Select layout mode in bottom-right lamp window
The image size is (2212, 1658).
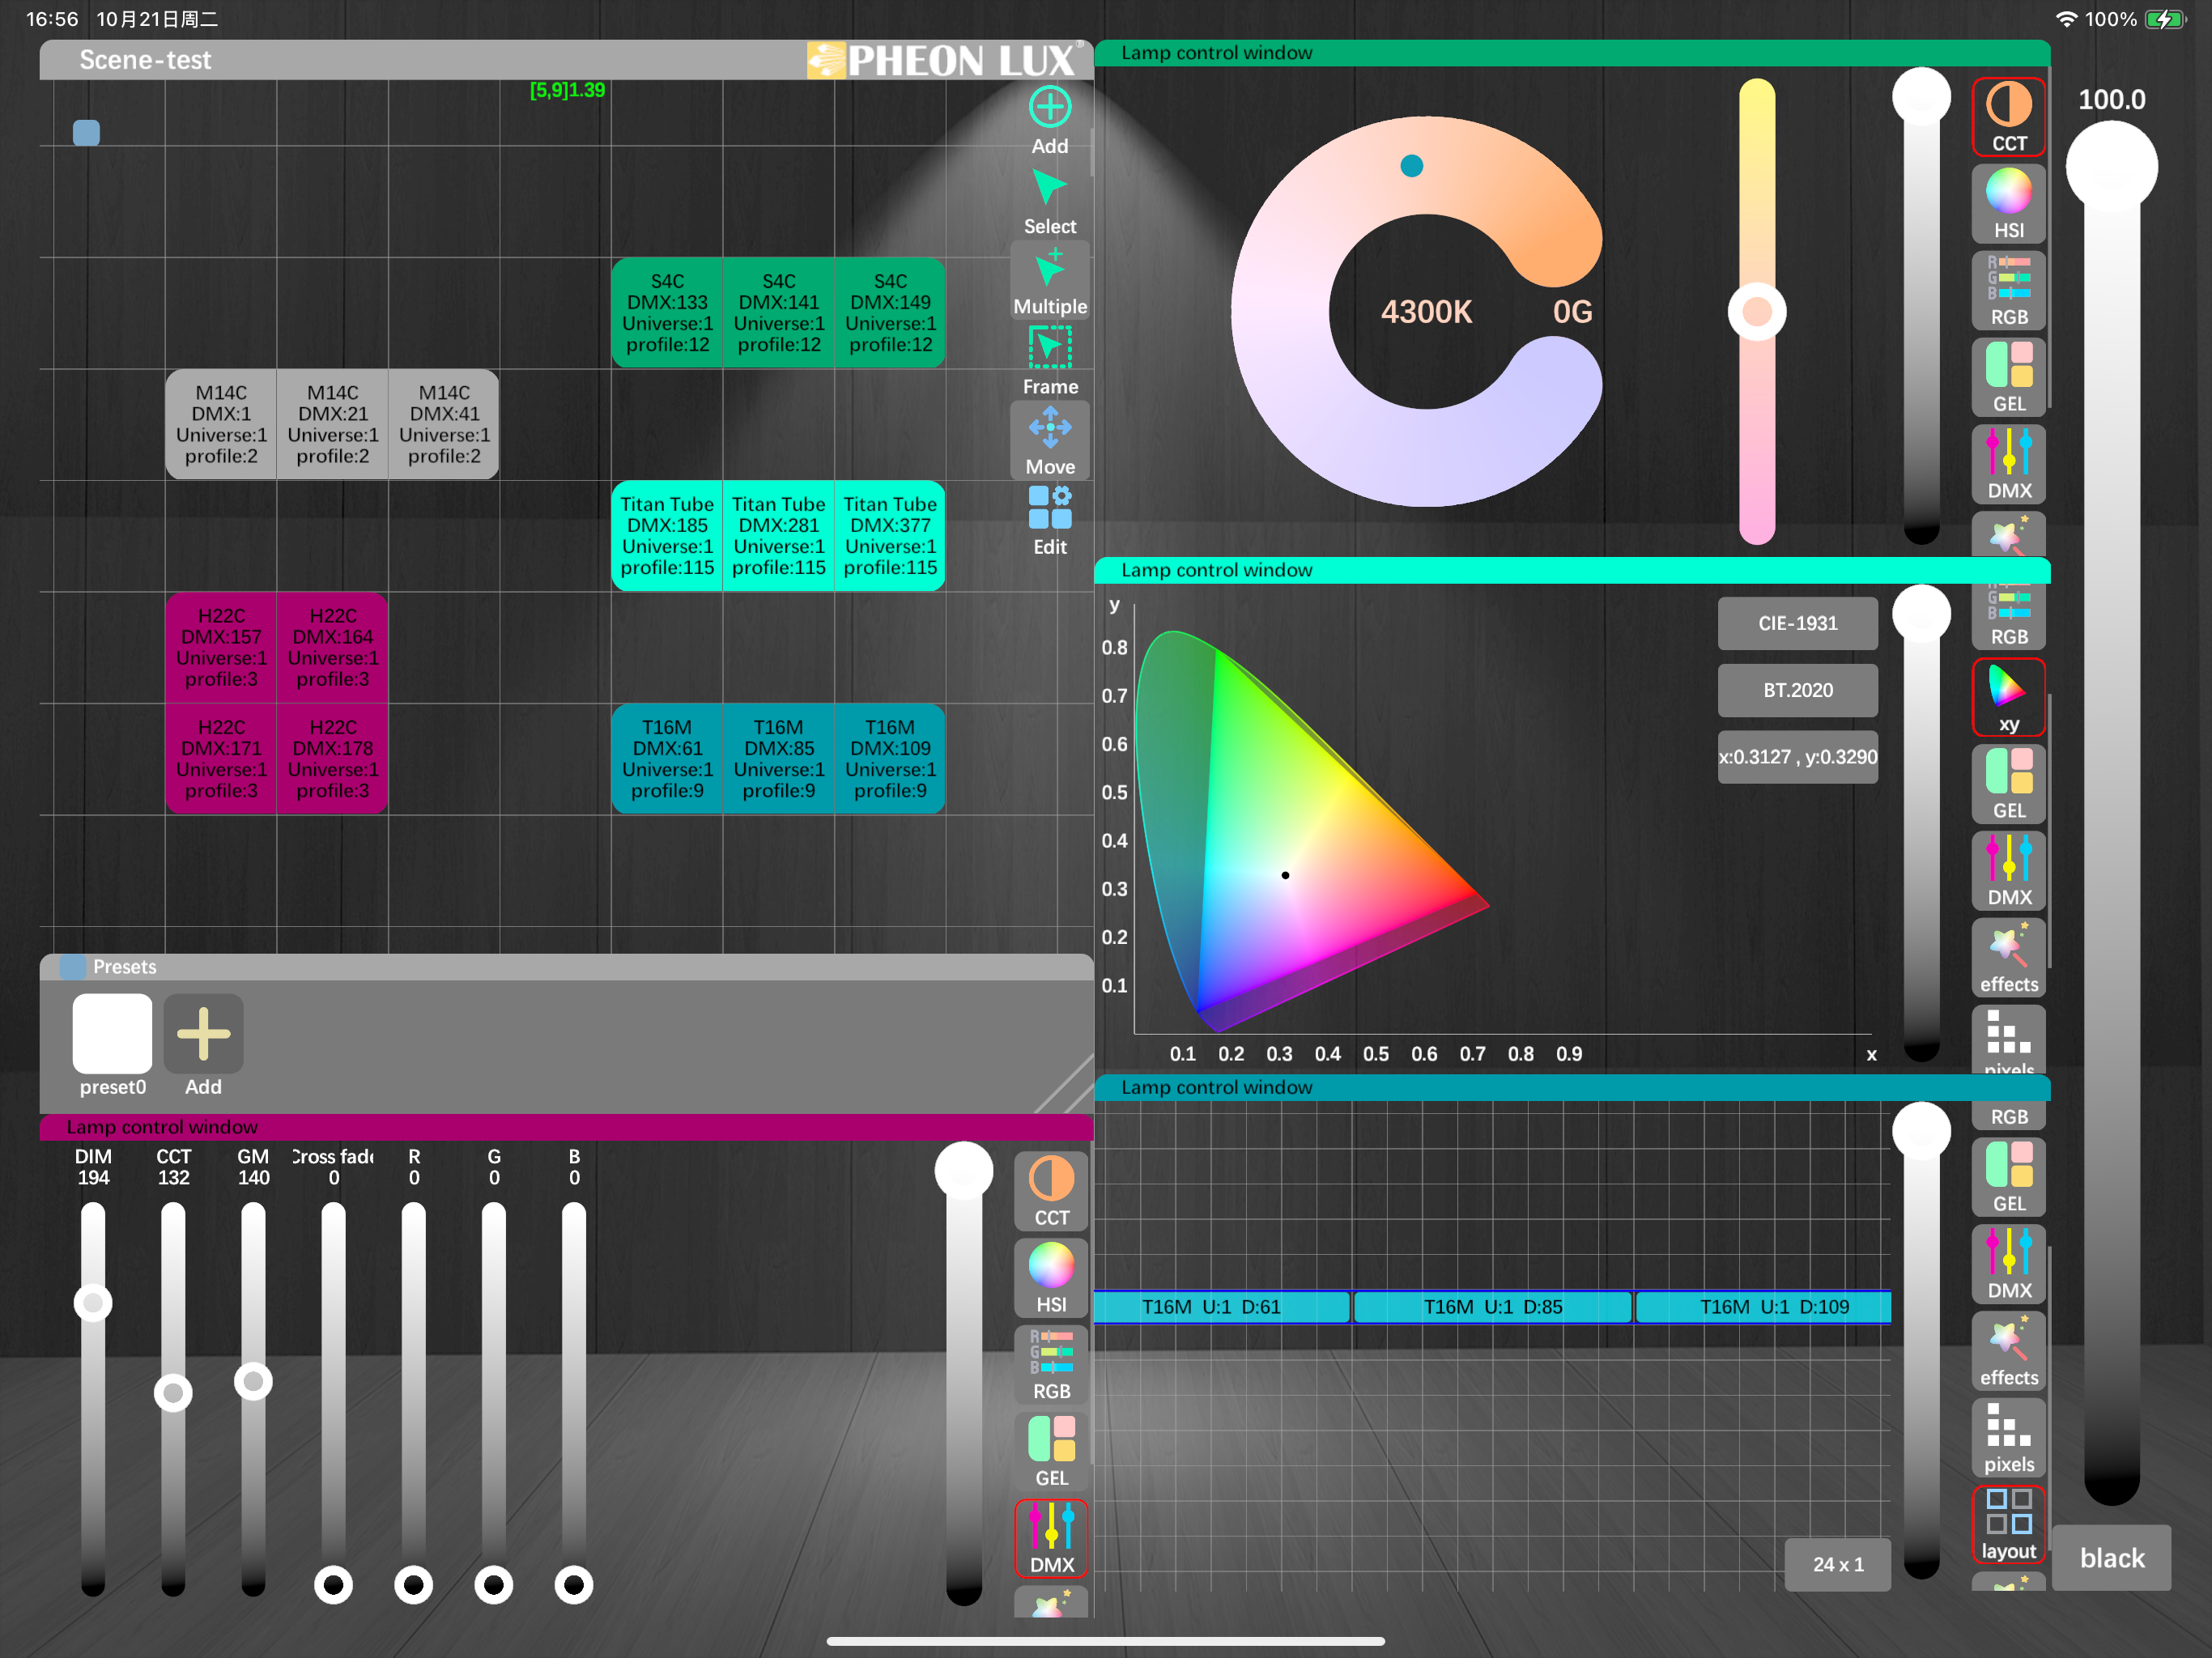pos(2008,1526)
